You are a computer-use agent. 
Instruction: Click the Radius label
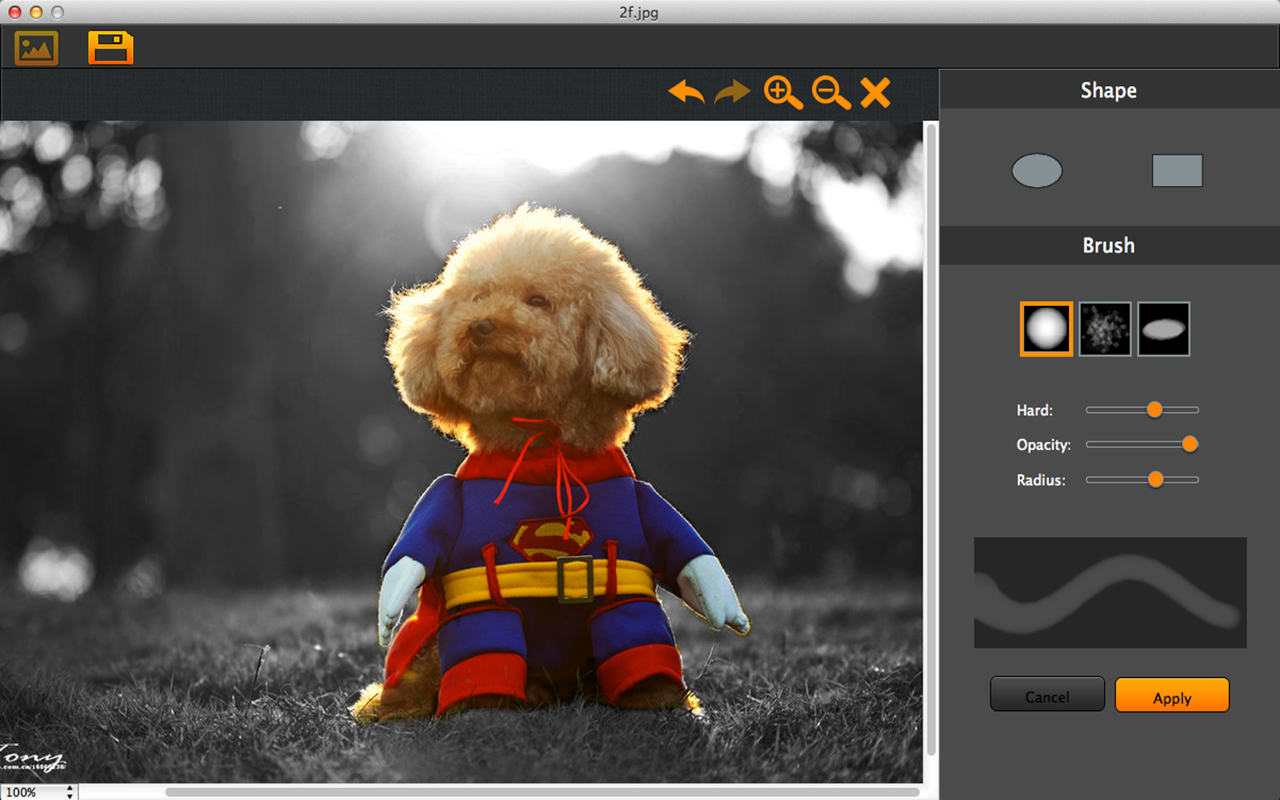(1040, 480)
